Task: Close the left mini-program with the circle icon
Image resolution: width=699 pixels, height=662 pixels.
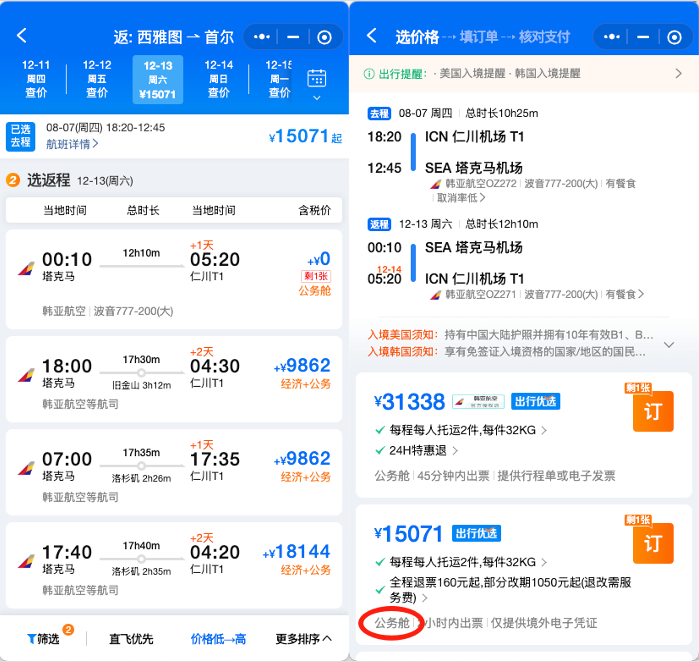Action: click(x=324, y=37)
